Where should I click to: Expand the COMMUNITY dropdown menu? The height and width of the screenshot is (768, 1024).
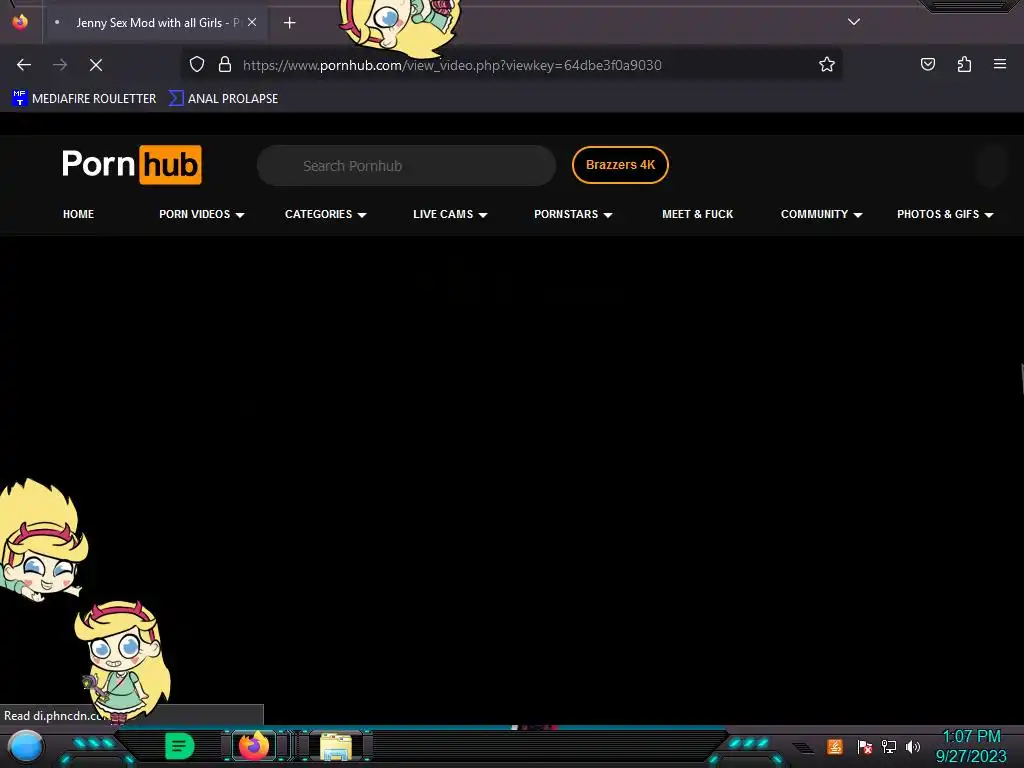point(822,214)
